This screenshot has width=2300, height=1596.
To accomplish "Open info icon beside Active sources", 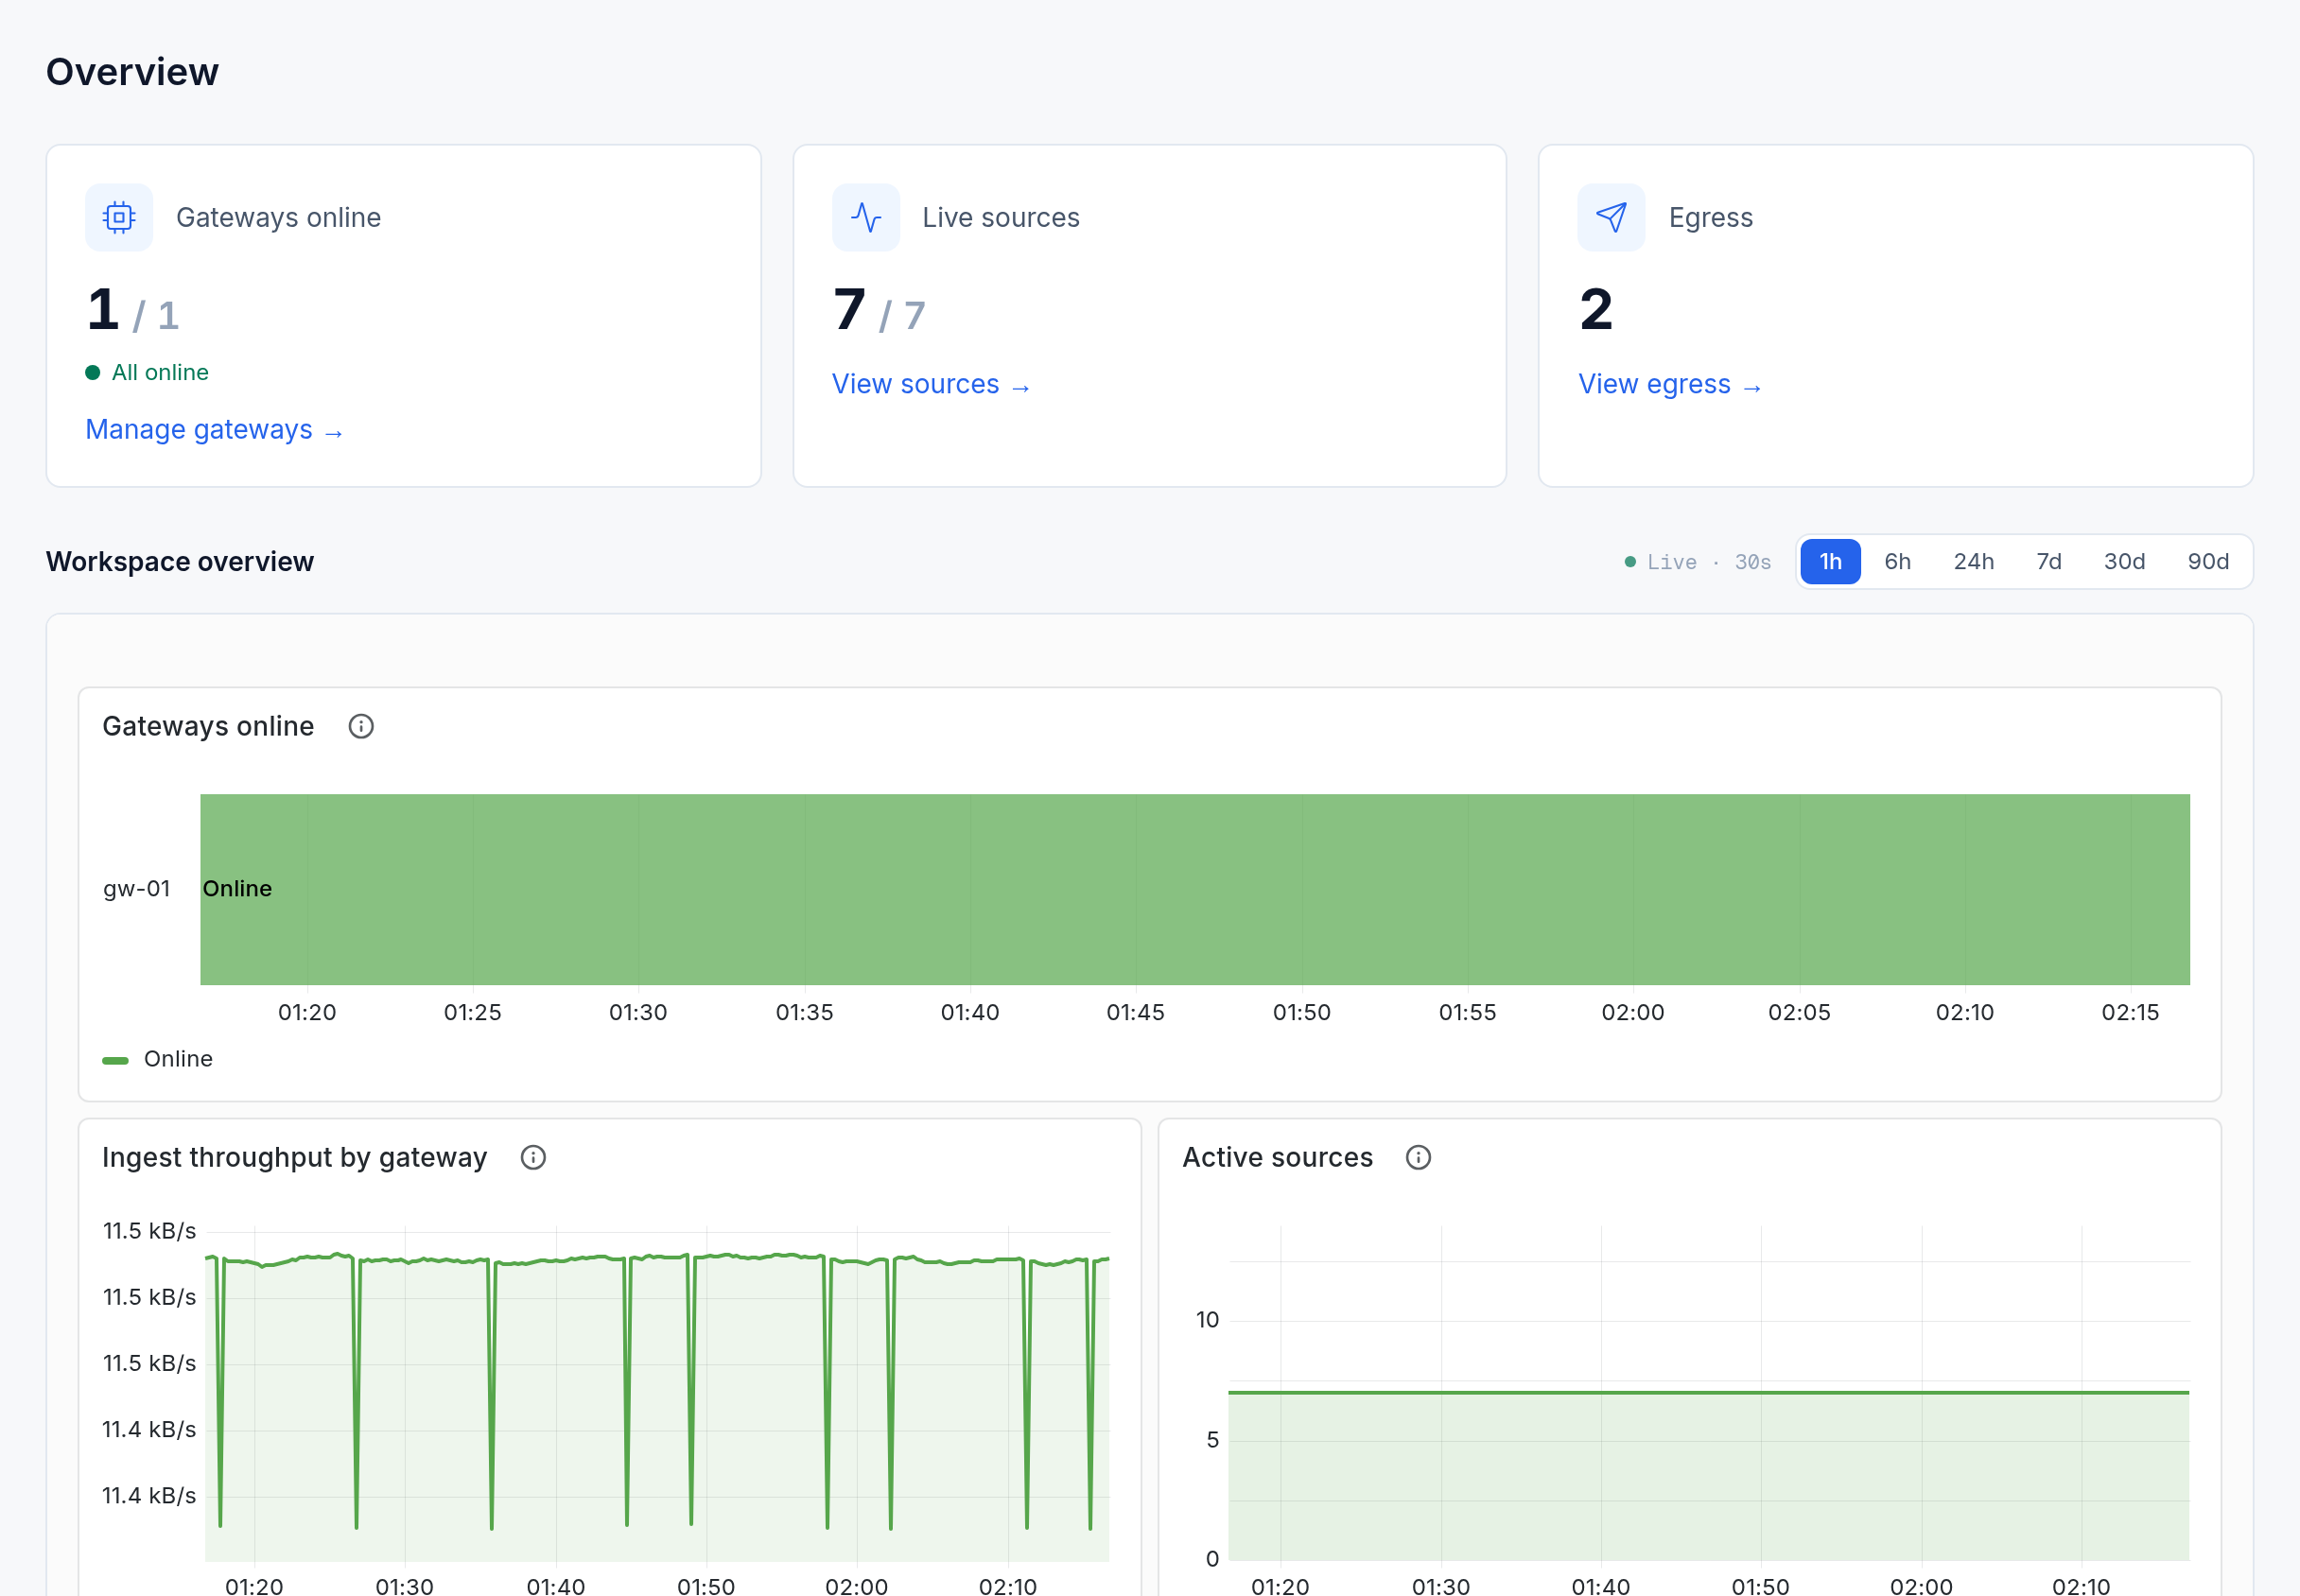I will coord(1418,1157).
